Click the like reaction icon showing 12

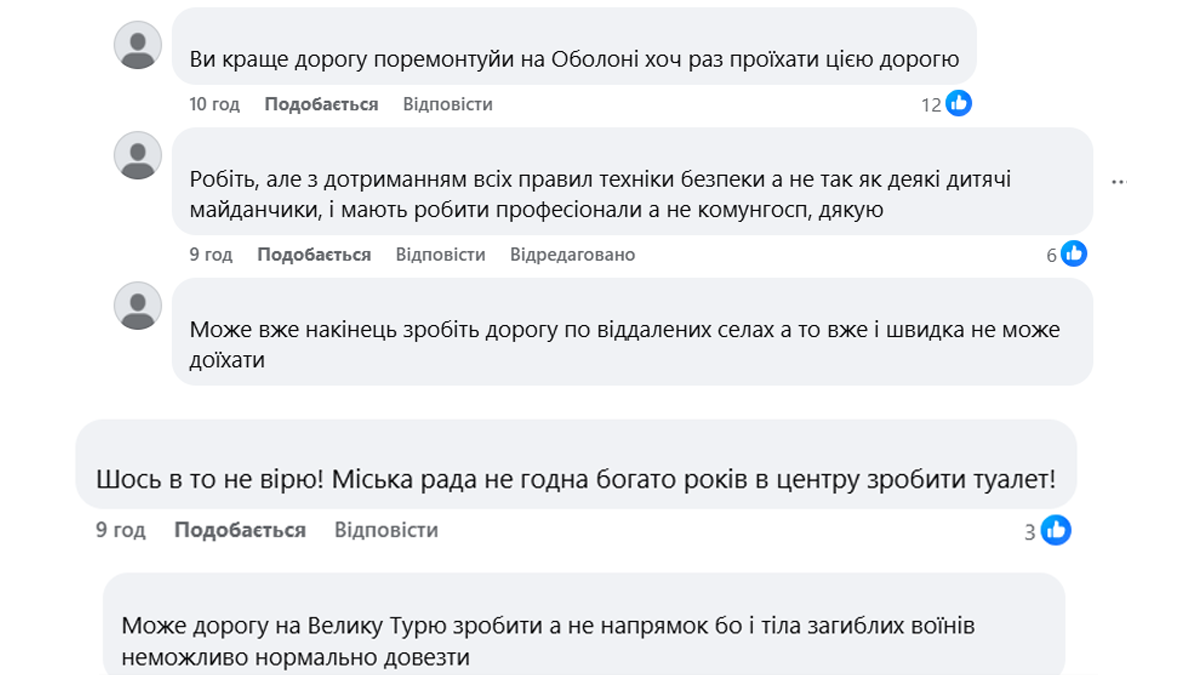click(958, 103)
